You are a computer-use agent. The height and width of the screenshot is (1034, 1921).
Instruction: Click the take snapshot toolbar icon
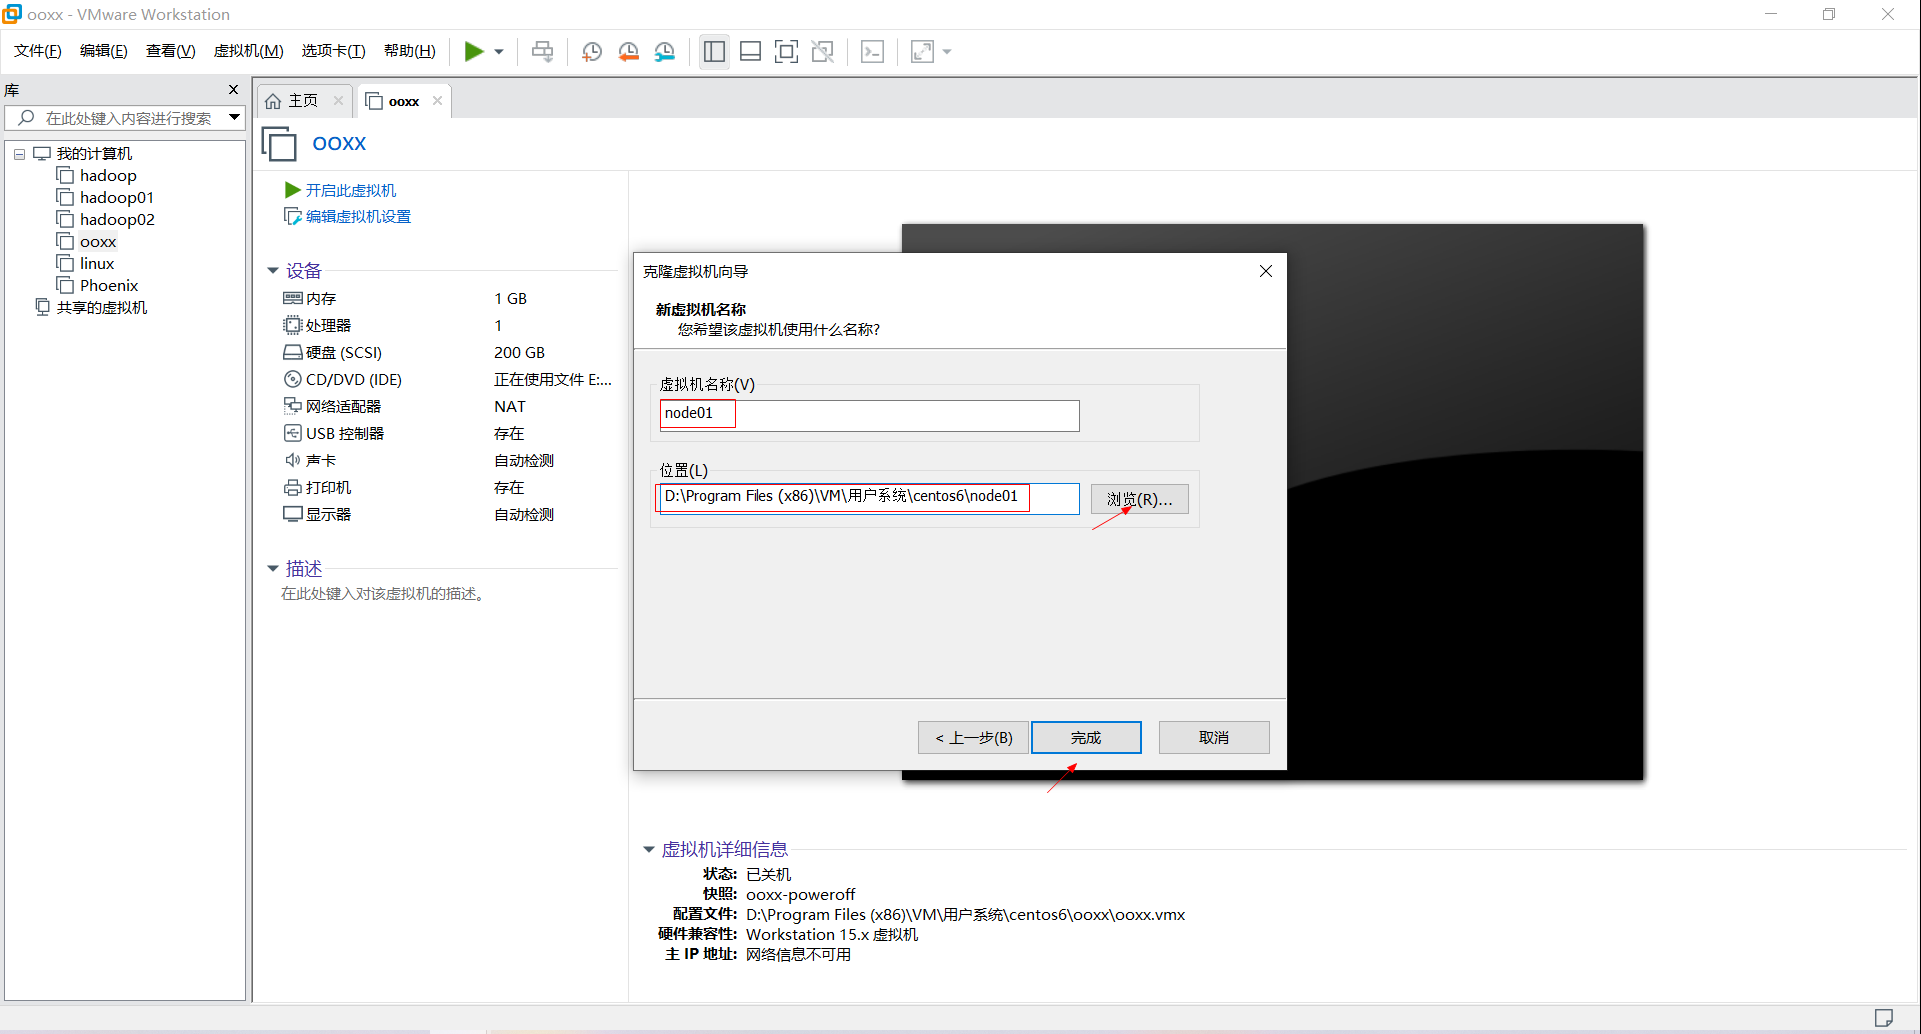pos(592,51)
